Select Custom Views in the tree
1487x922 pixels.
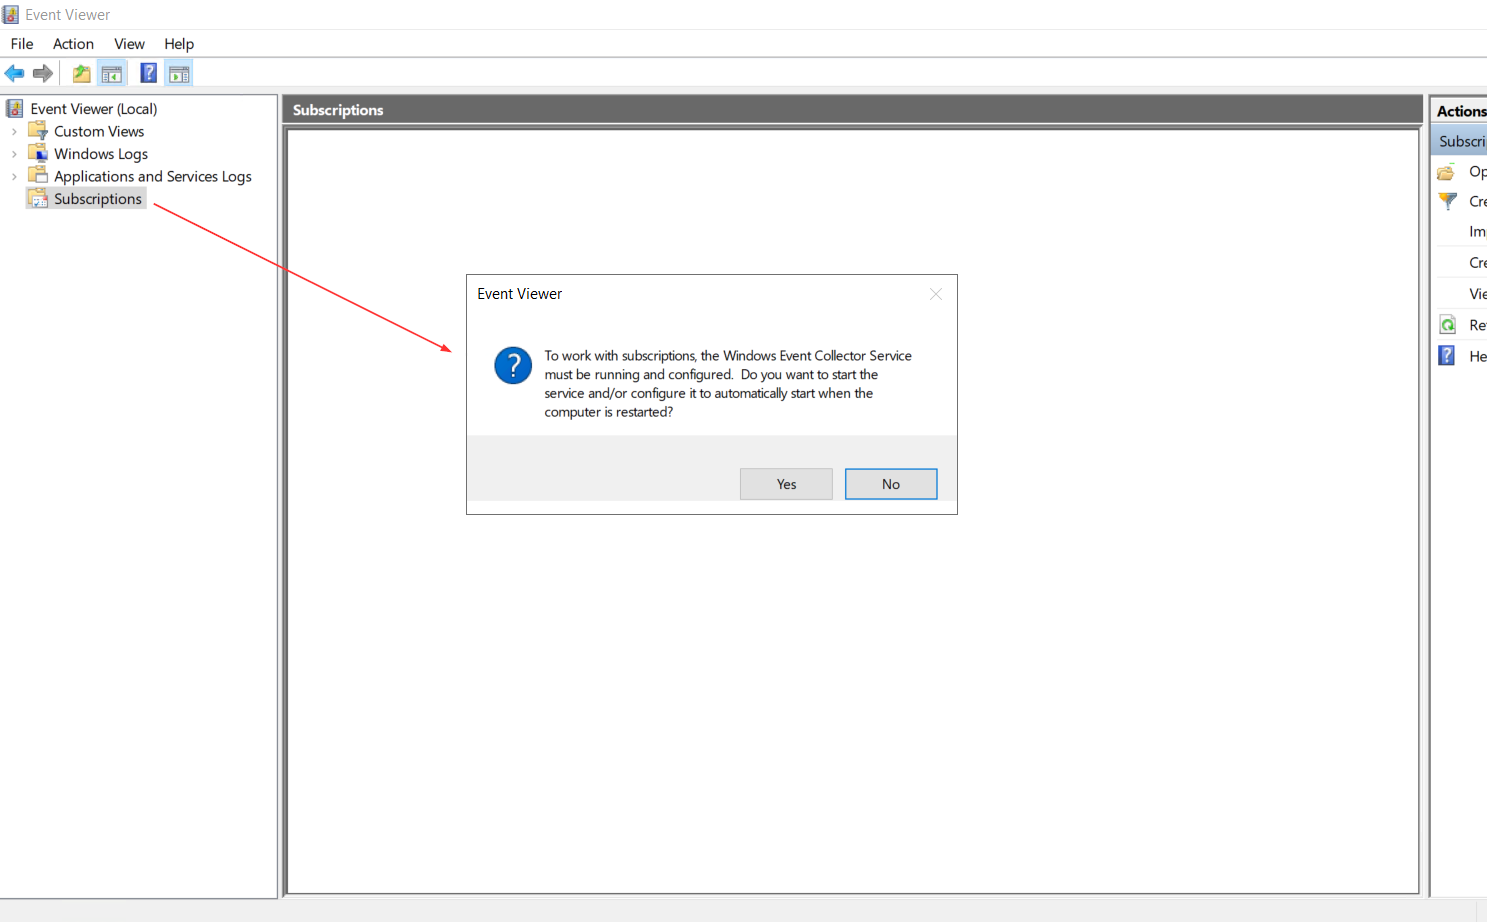(x=99, y=131)
